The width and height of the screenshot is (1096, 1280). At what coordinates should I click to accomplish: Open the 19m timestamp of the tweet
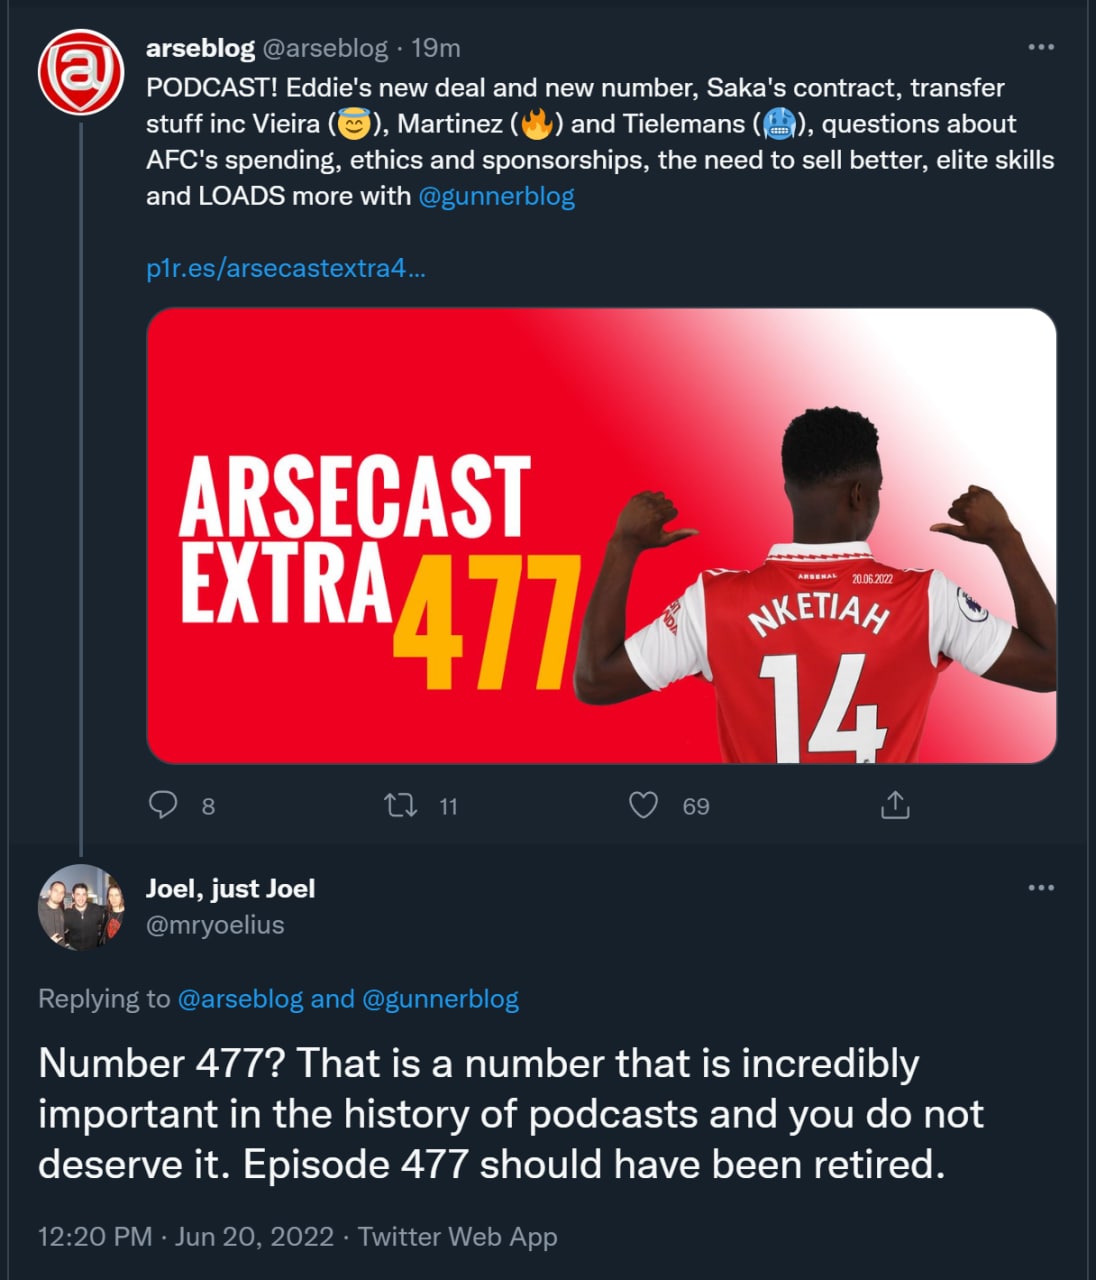pyautogui.click(x=436, y=48)
